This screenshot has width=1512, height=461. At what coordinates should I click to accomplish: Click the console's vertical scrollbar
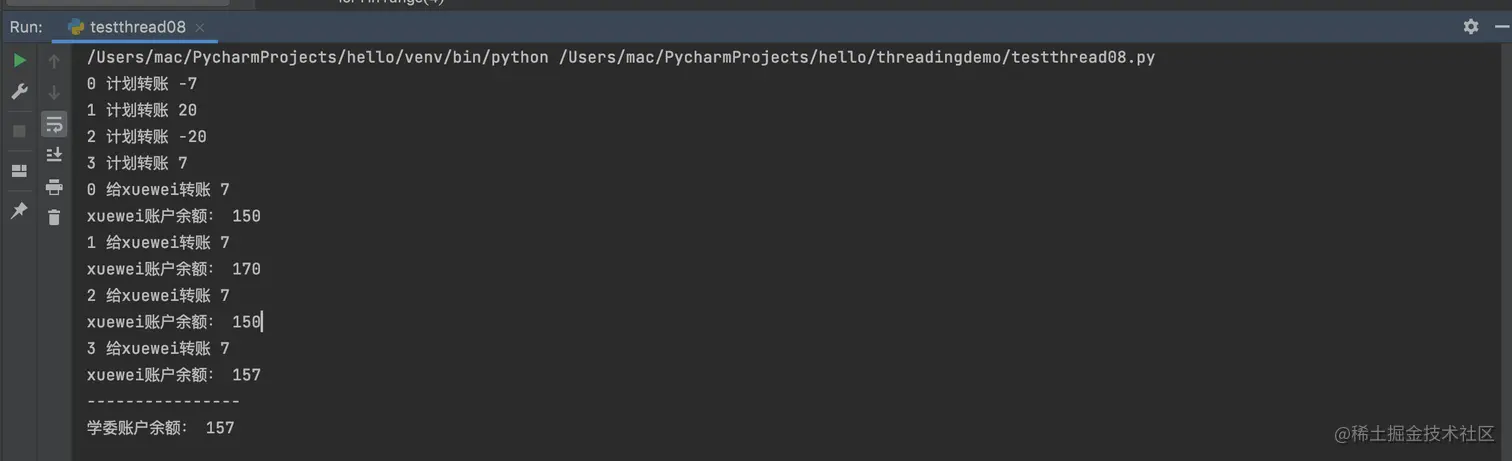[x=1506, y=250]
